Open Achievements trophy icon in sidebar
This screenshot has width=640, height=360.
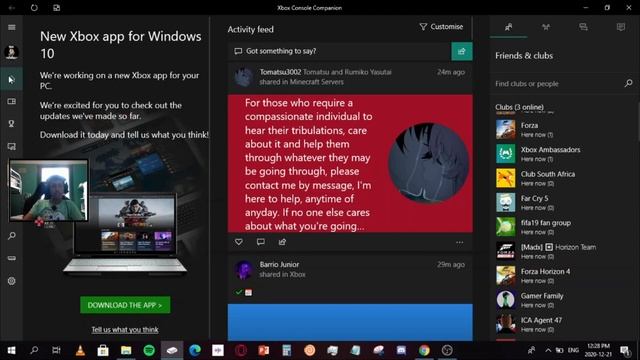(11, 124)
